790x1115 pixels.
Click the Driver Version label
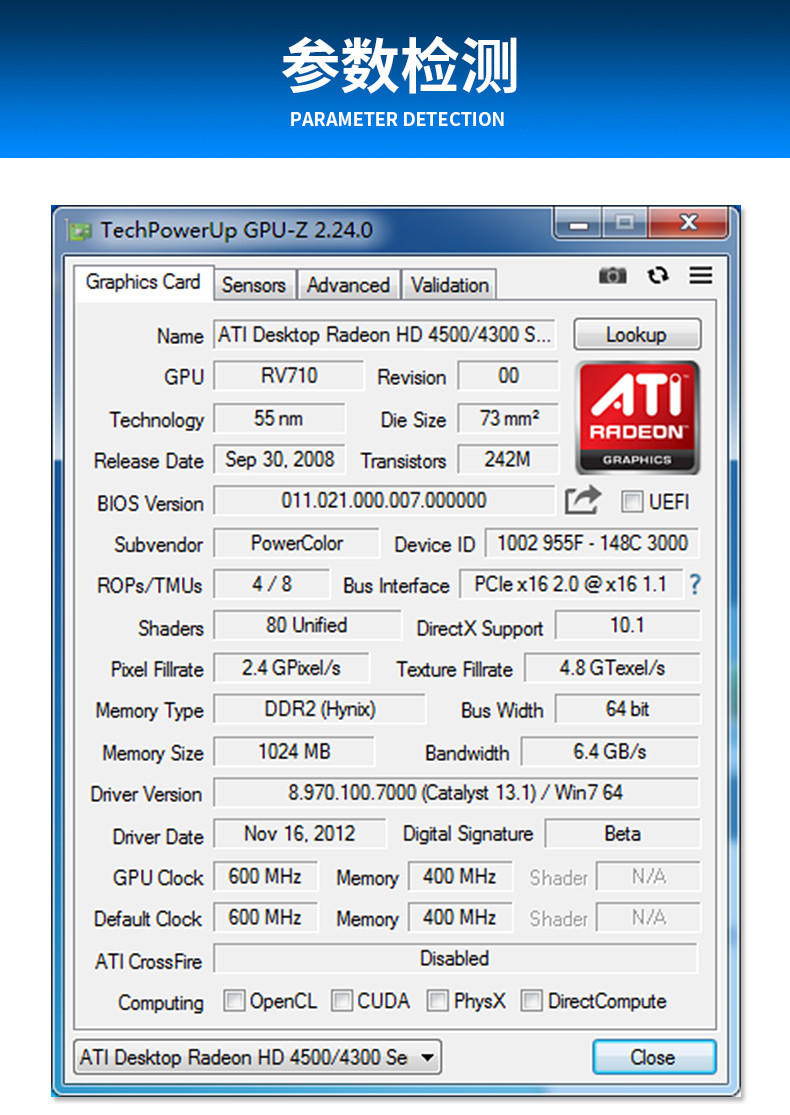click(x=146, y=794)
